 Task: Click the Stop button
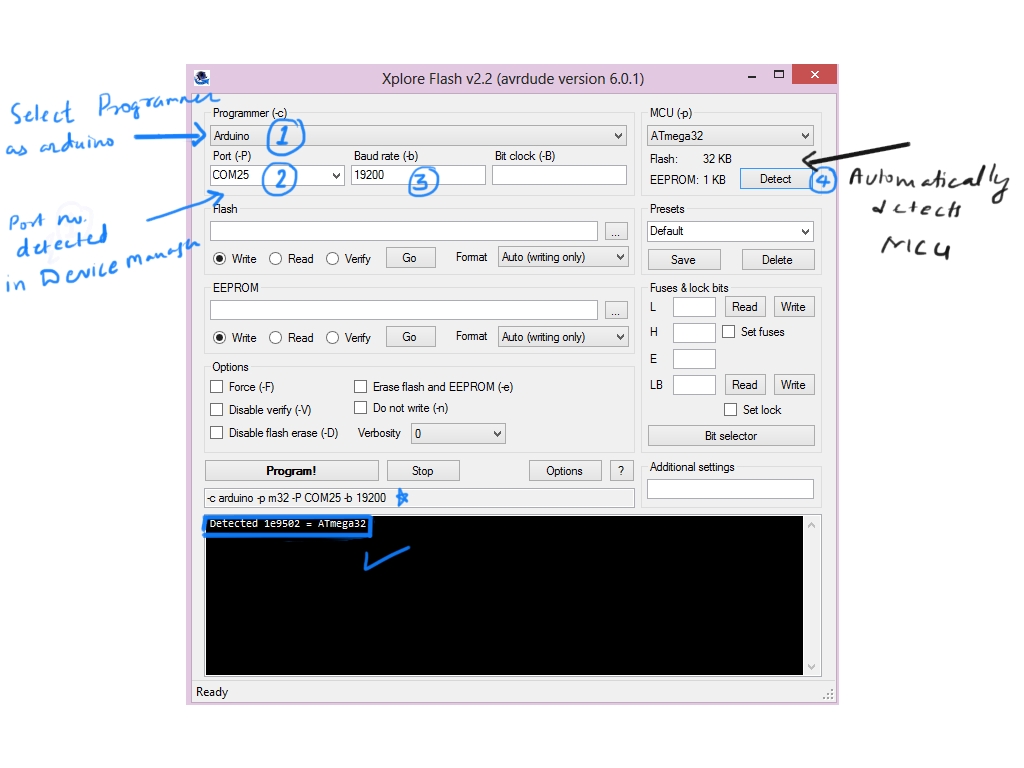click(x=423, y=471)
